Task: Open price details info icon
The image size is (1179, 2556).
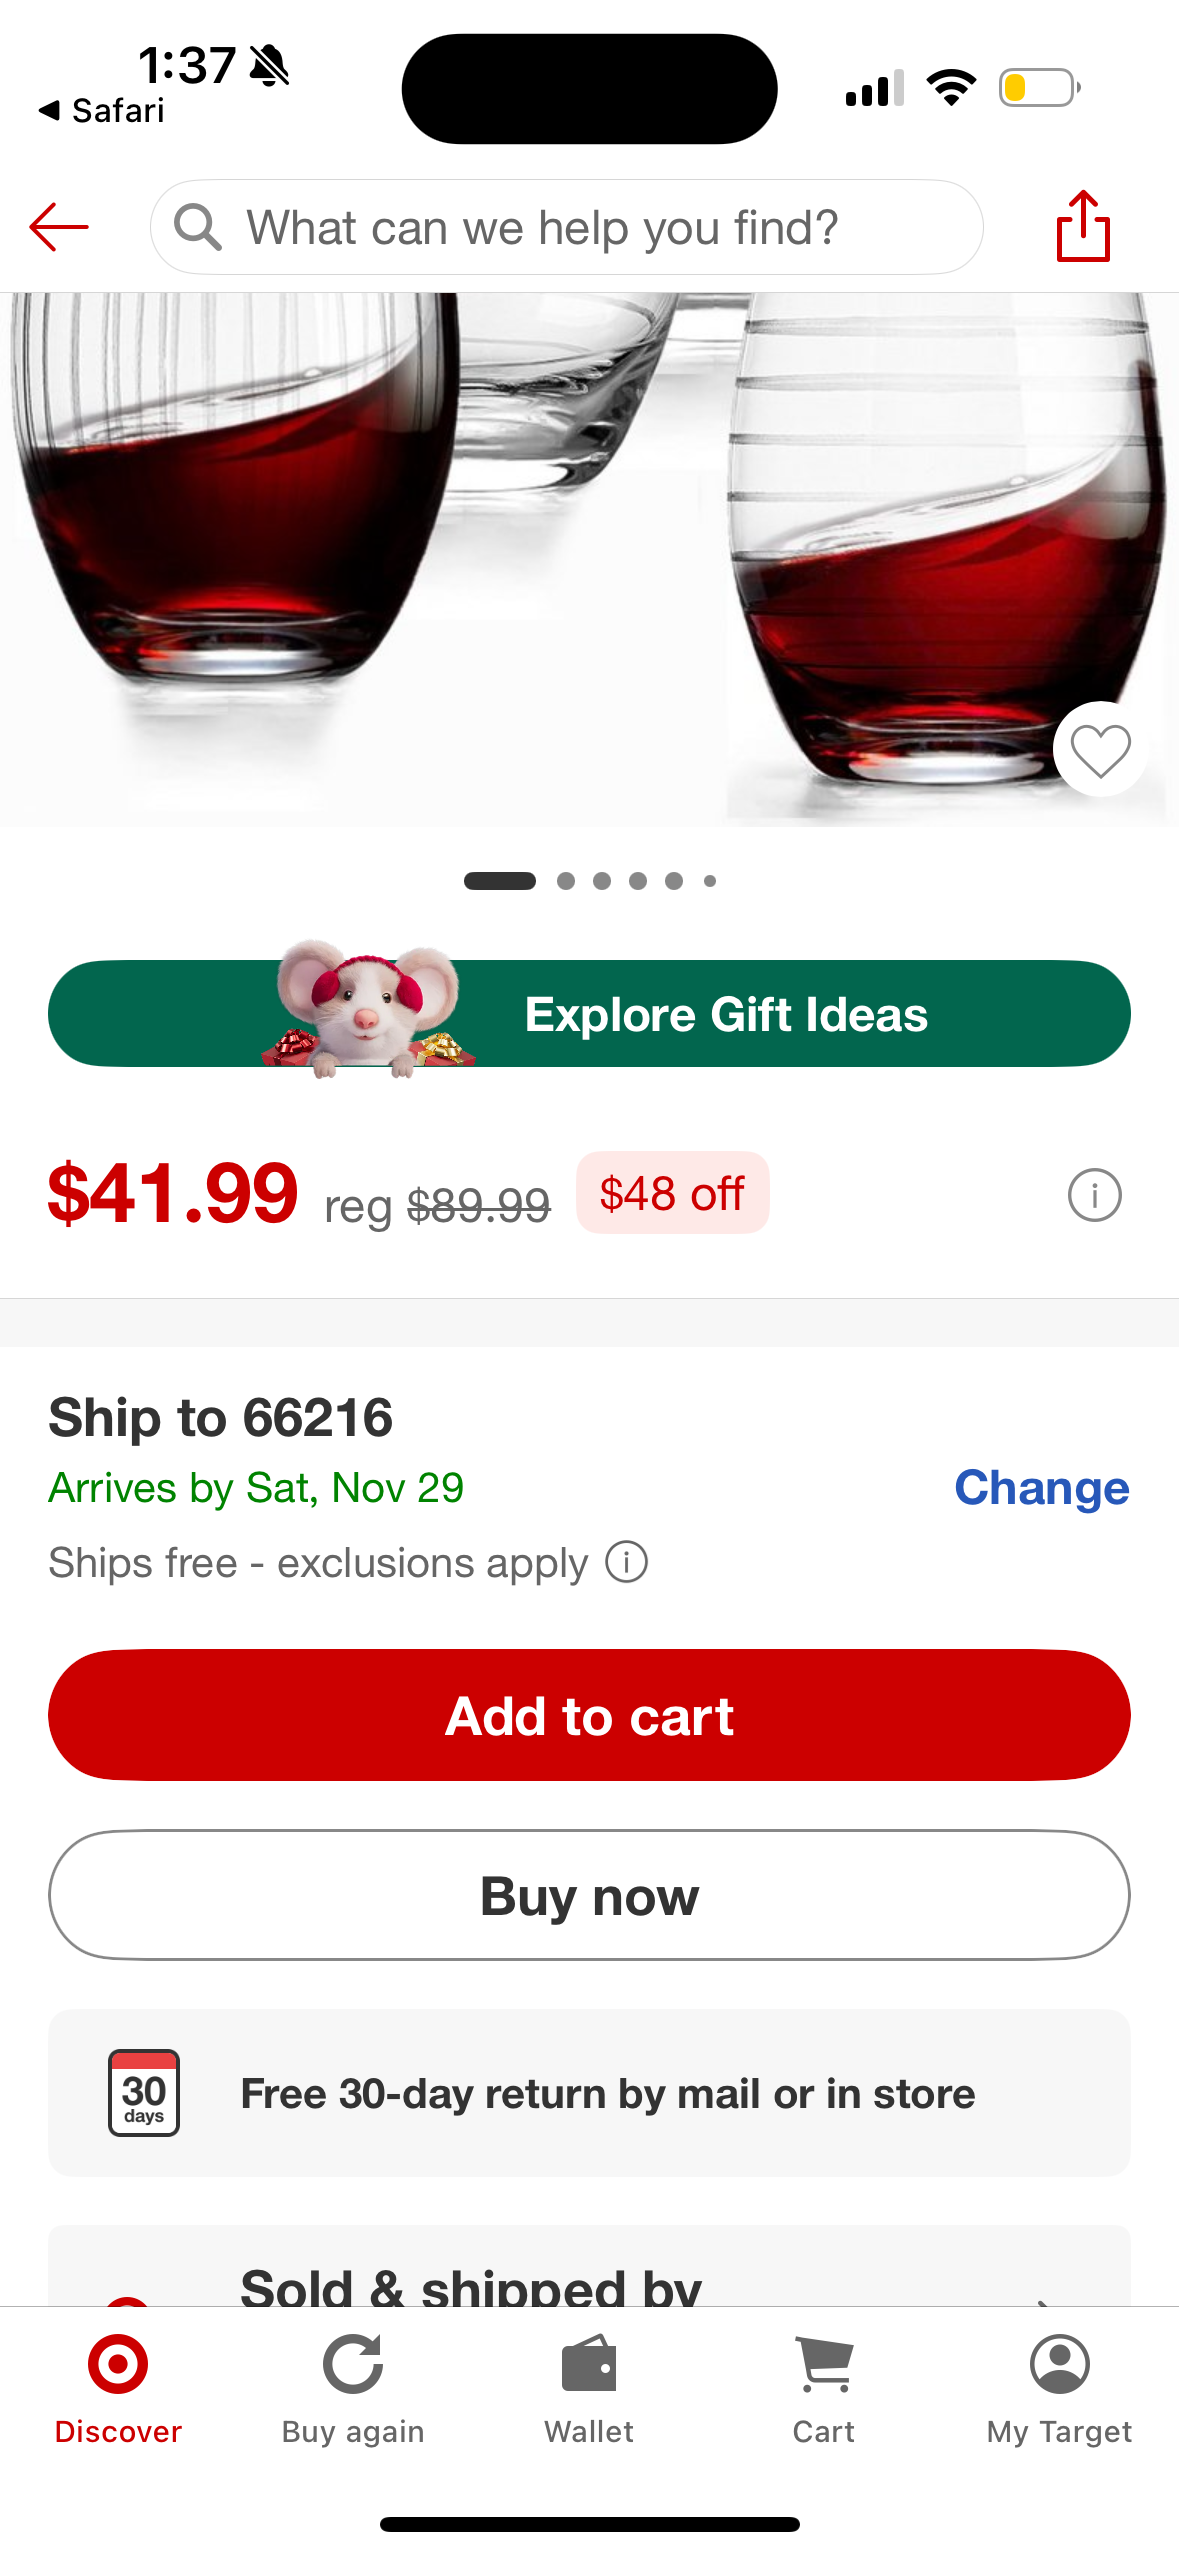Action: coord(1094,1195)
